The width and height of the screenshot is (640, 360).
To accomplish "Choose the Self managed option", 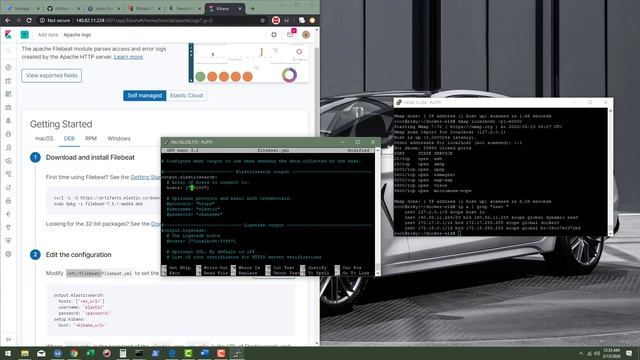I will [144, 96].
